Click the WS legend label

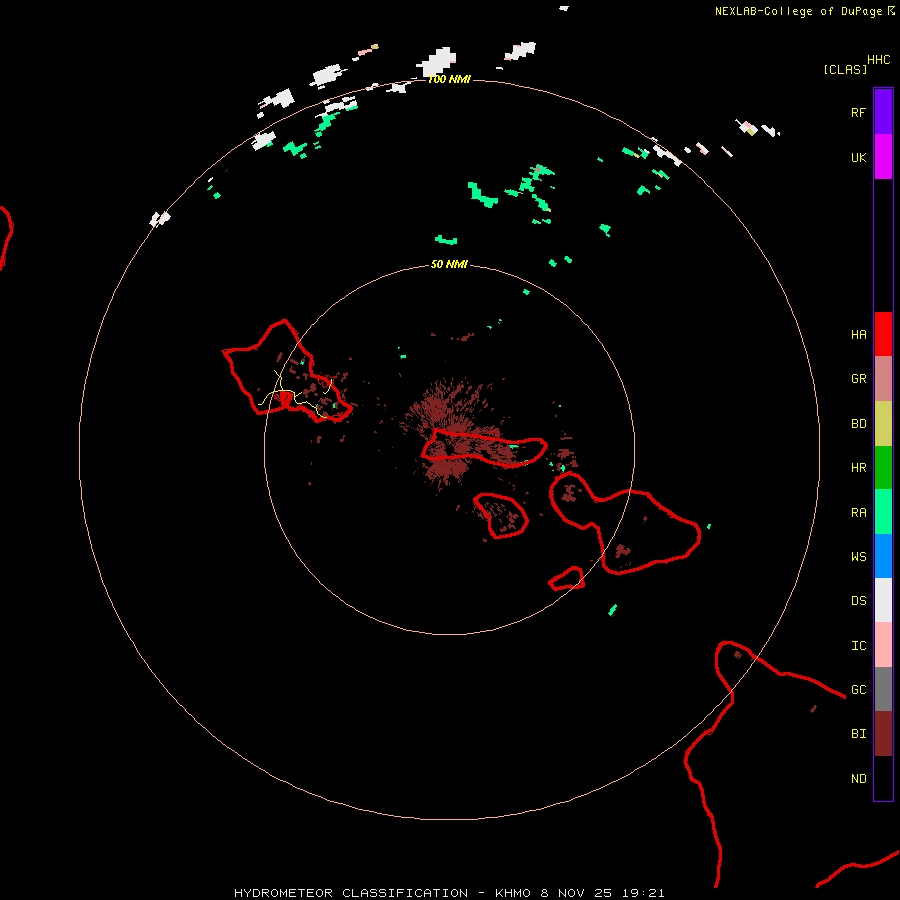(x=858, y=556)
